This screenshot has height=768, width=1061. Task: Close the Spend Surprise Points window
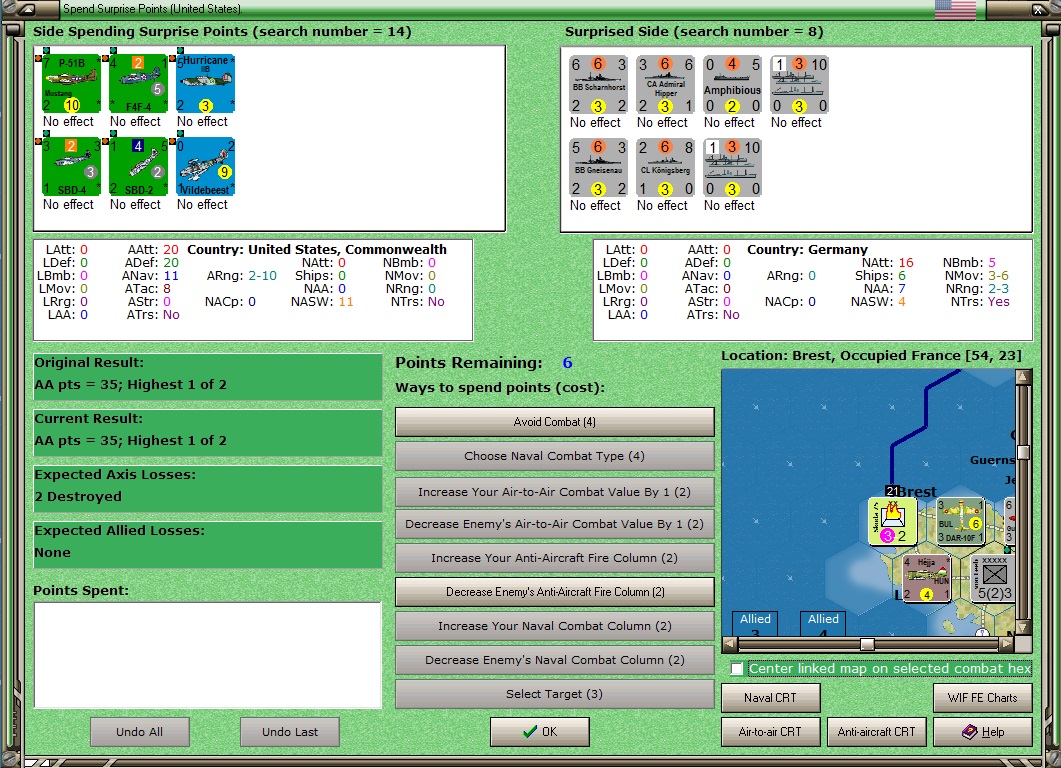[1039, 9]
